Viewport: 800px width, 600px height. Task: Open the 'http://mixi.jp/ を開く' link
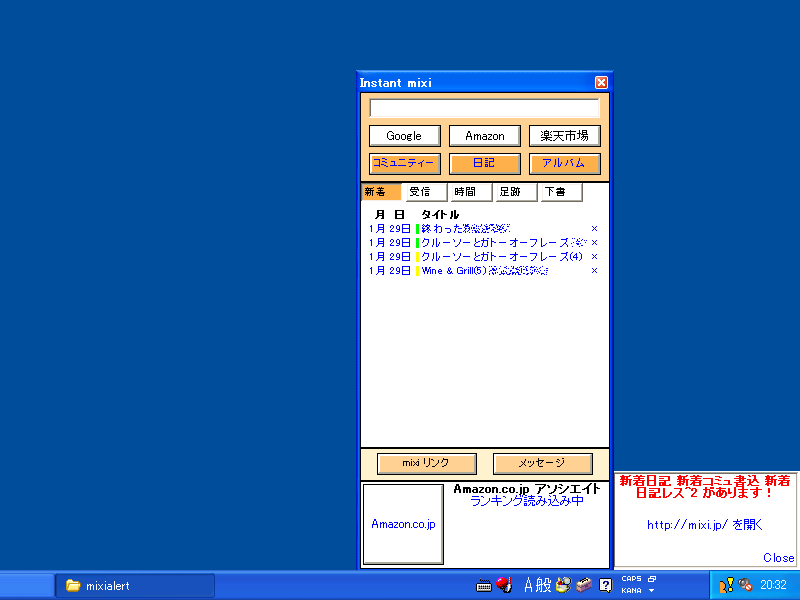pyautogui.click(x=704, y=524)
